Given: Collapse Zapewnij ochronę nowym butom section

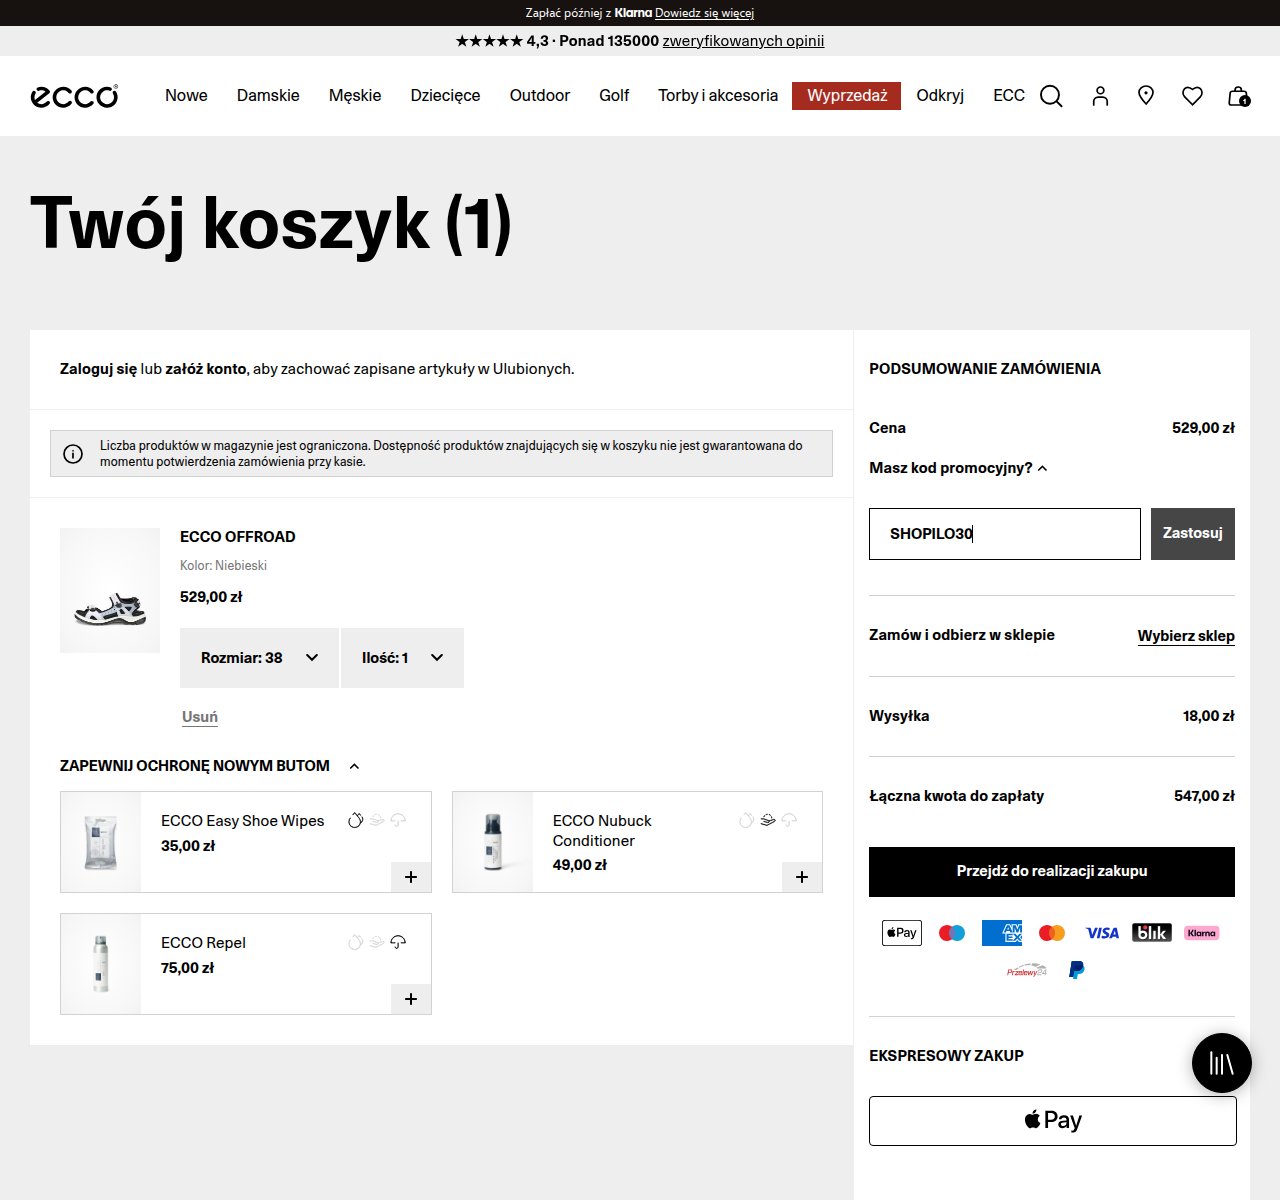Looking at the screenshot, I should click(210, 766).
